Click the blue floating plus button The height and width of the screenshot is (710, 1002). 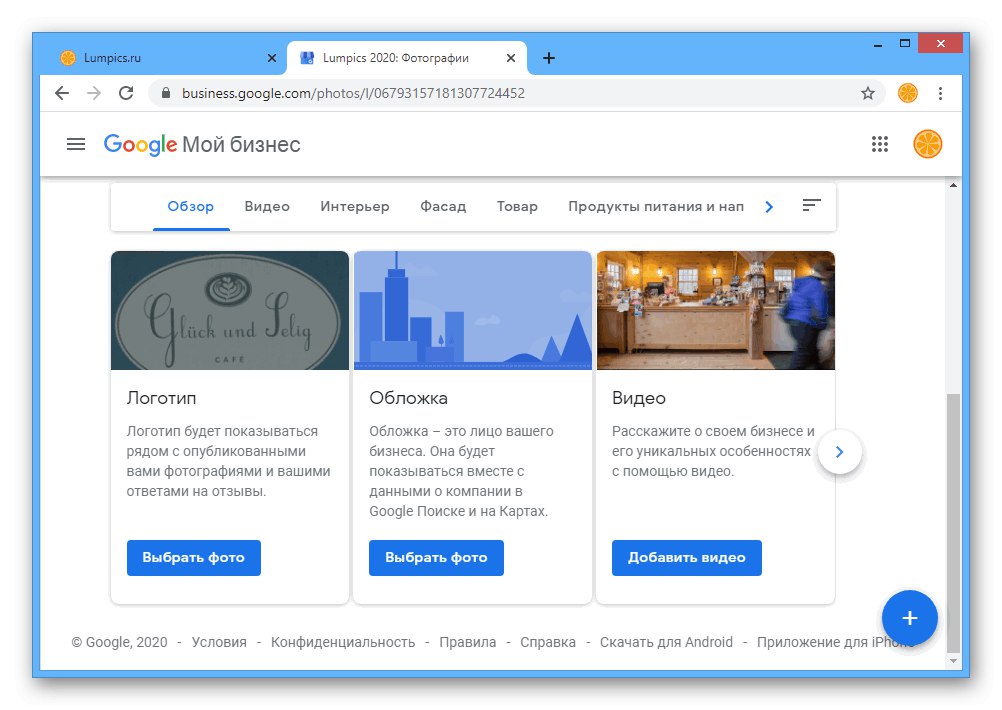coord(909,618)
